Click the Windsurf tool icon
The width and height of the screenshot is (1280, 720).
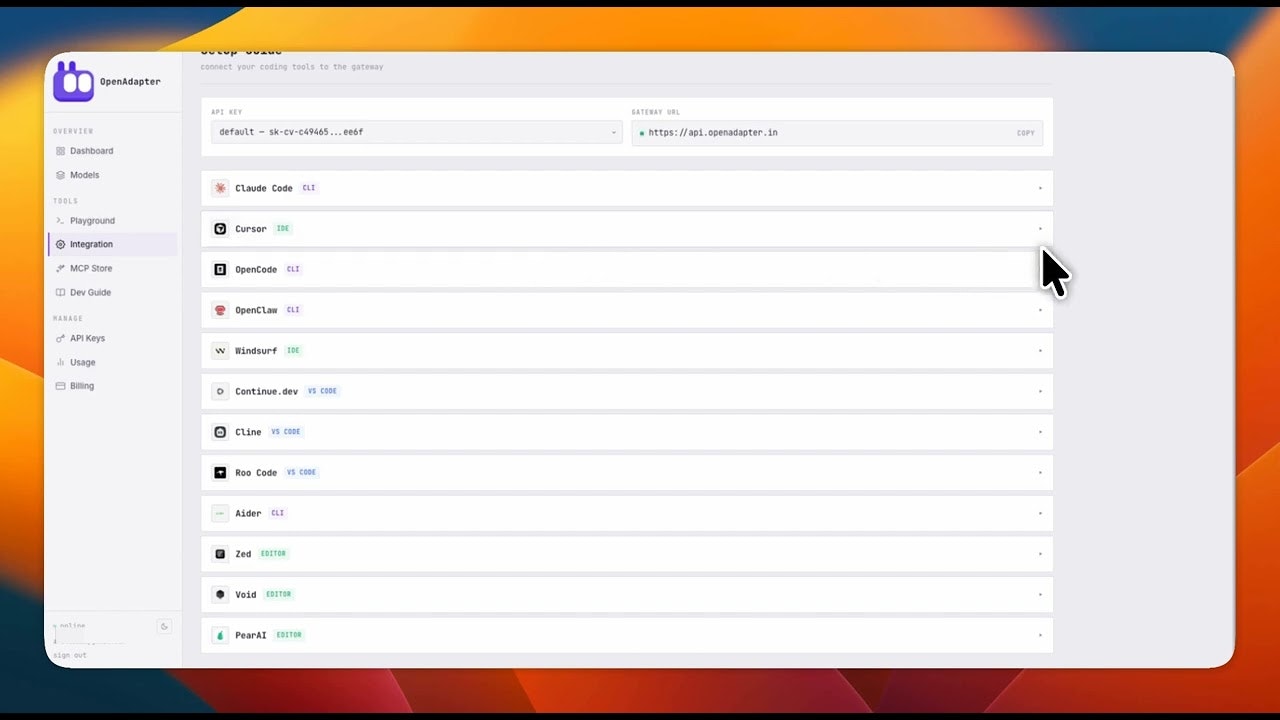tap(220, 351)
